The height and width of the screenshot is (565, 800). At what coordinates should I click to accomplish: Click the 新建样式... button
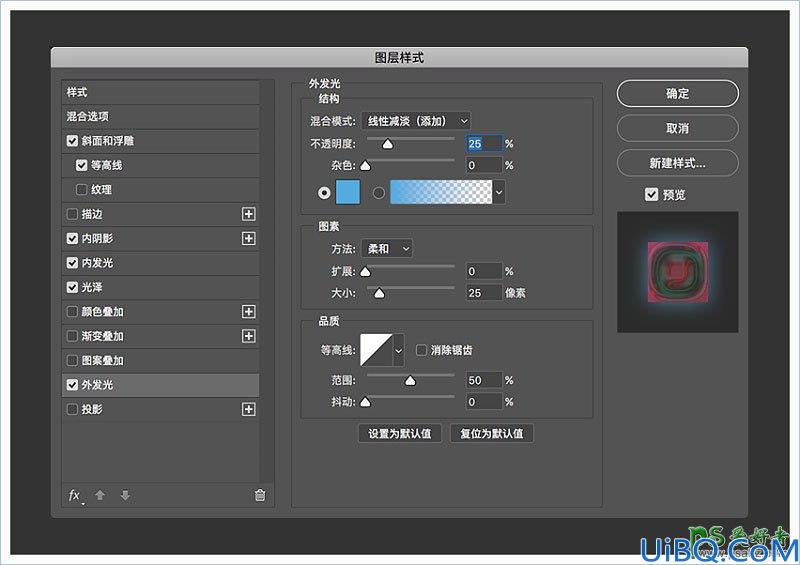tap(678, 163)
